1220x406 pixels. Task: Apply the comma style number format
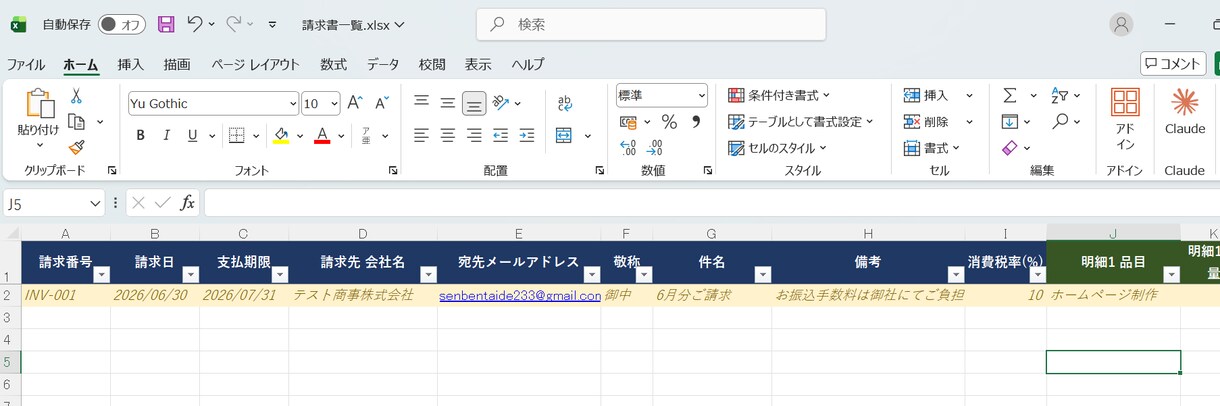[696, 122]
